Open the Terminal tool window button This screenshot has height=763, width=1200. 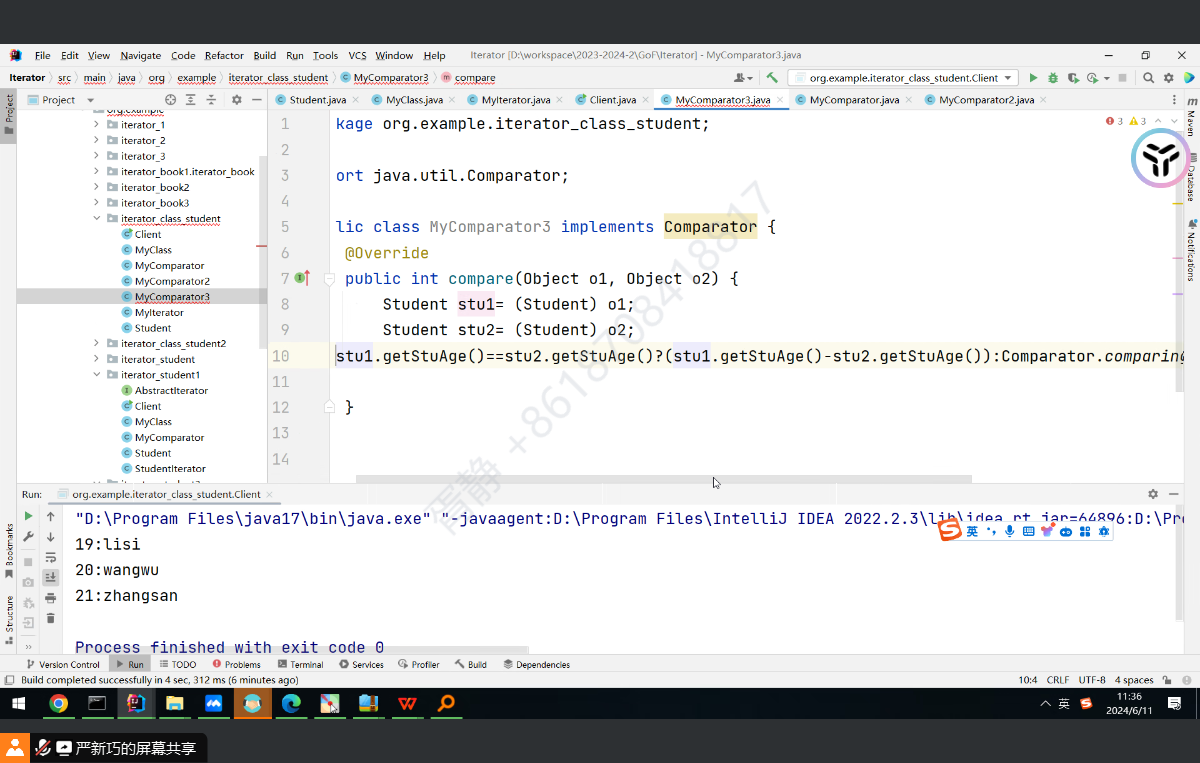(300, 664)
